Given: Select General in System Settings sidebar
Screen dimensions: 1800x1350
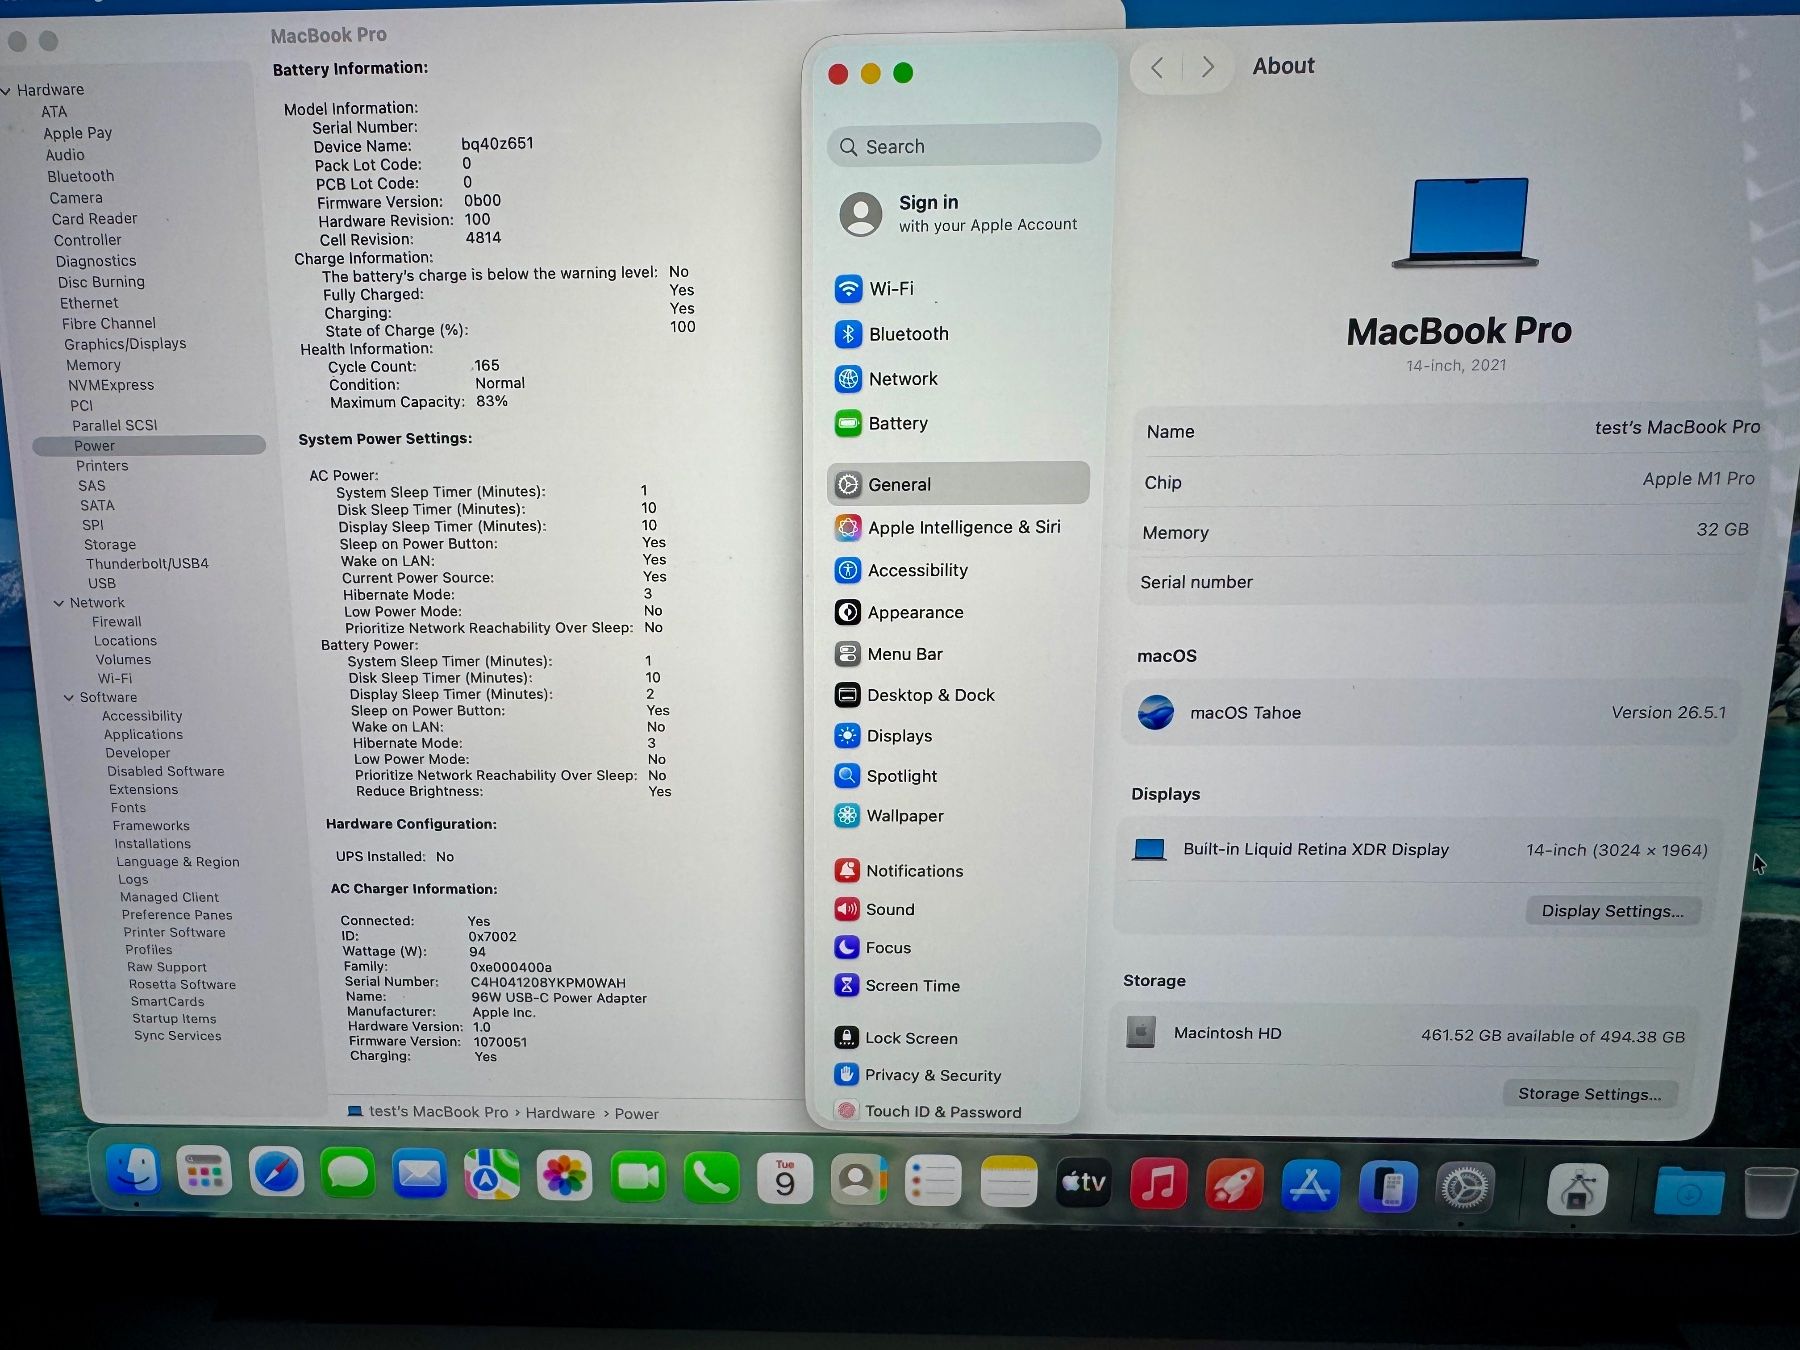Looking at the screenshot, I should point(957,484).
